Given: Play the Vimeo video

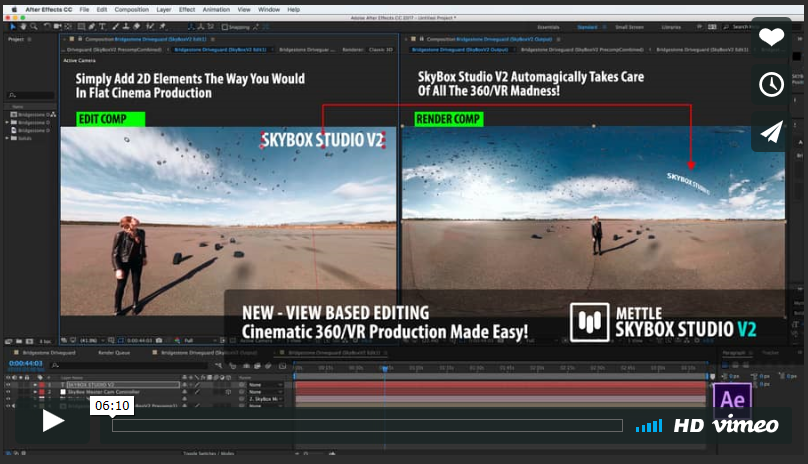Looking at the screenshot, I should tap(53, 421).
